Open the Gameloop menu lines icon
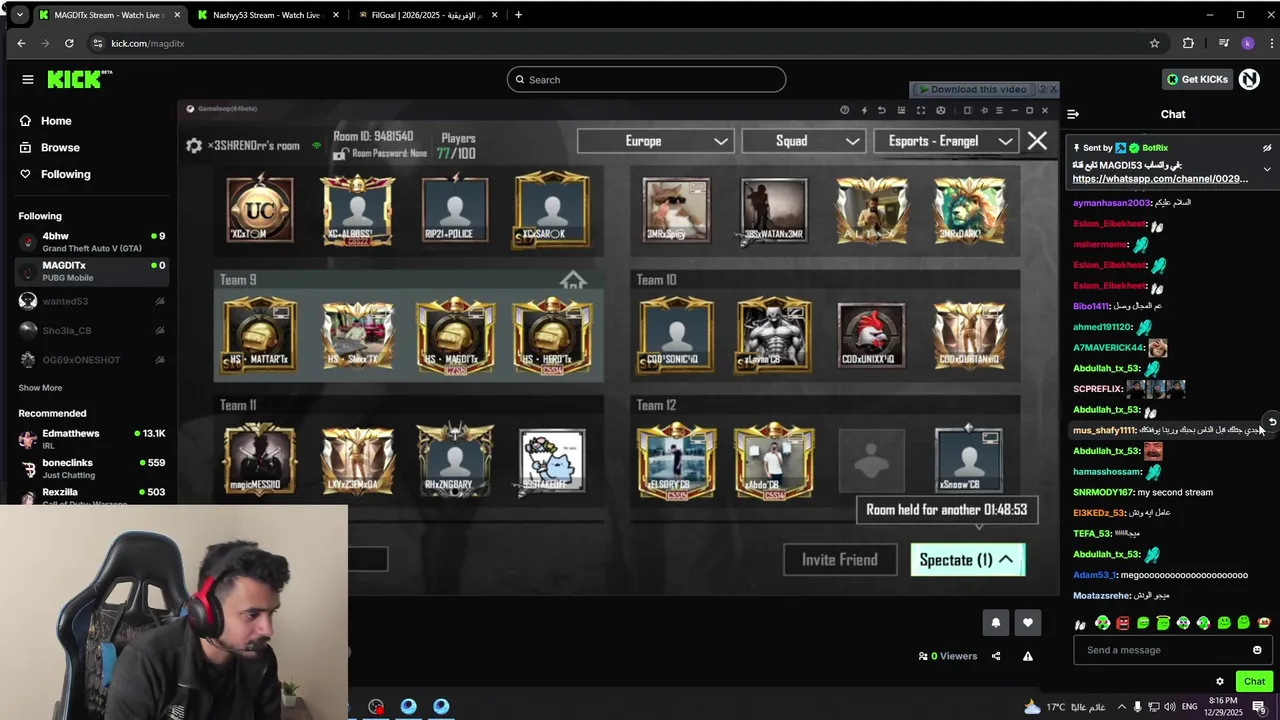Screen dimensions: 1280x720 coord(999,110)
